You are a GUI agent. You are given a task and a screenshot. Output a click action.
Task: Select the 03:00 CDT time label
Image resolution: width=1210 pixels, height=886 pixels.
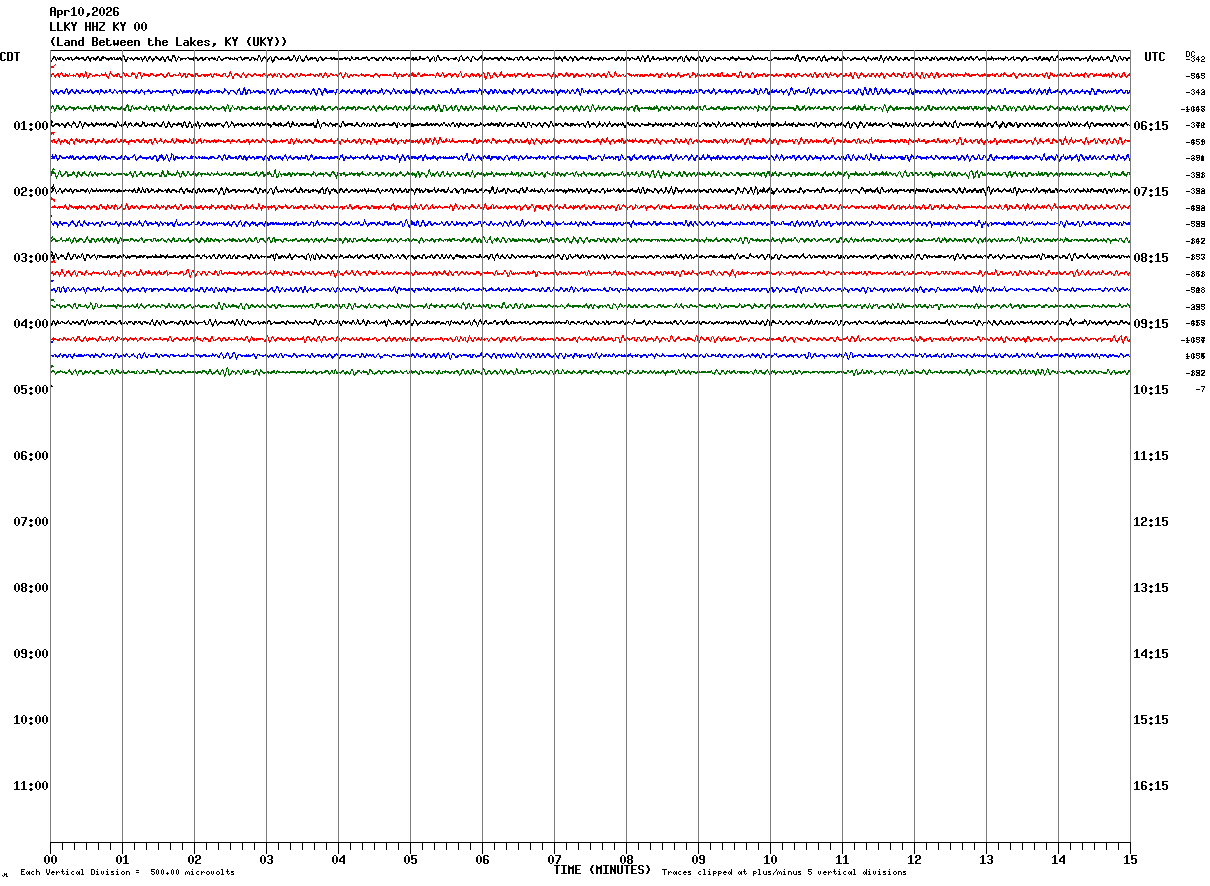[x=31, y=258]
